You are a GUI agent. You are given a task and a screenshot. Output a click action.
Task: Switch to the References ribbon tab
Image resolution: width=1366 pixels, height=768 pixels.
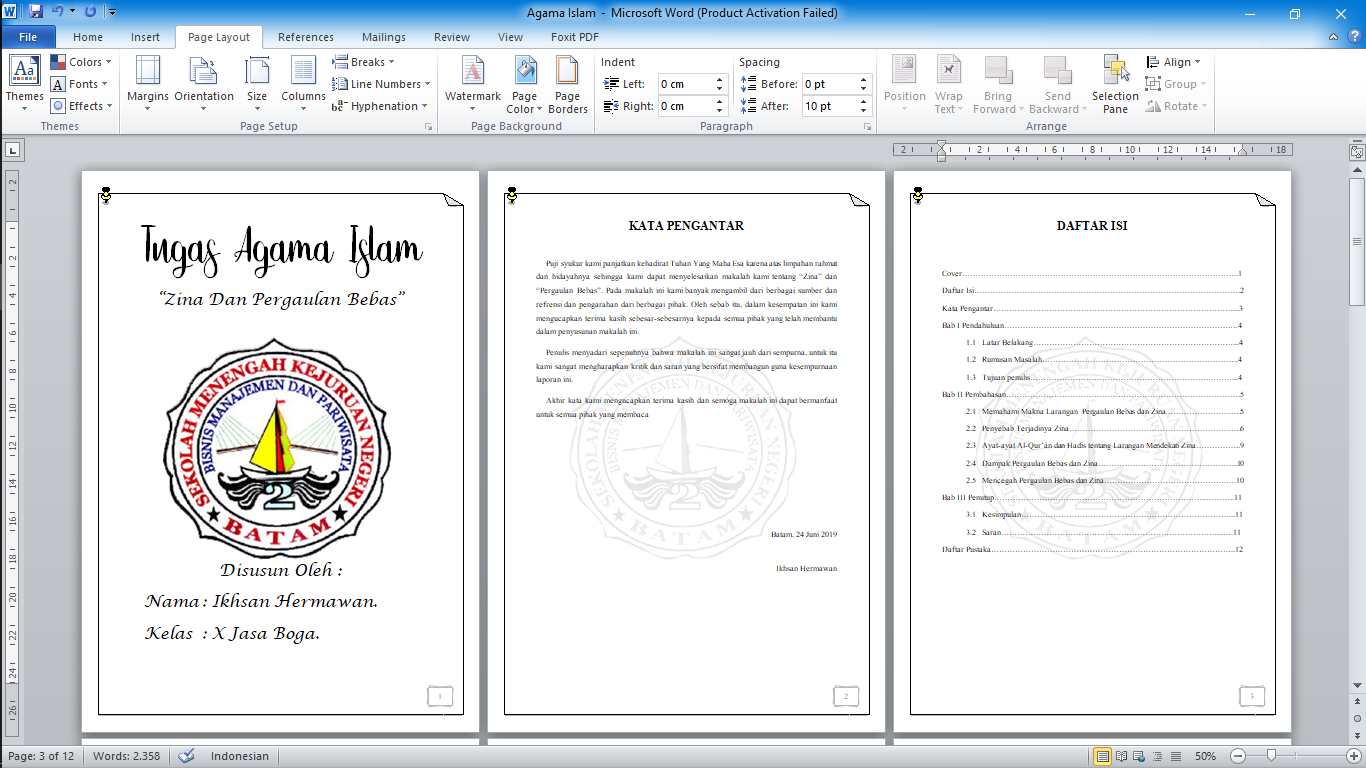tap(305, 36)
